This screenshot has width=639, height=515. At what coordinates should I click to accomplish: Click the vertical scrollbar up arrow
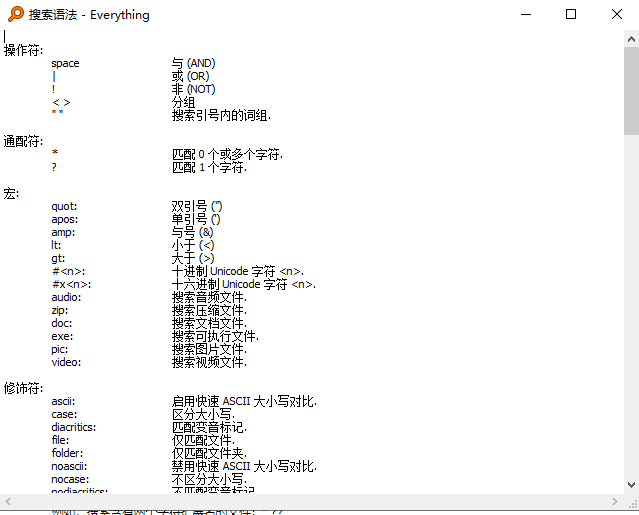(631, 39)
